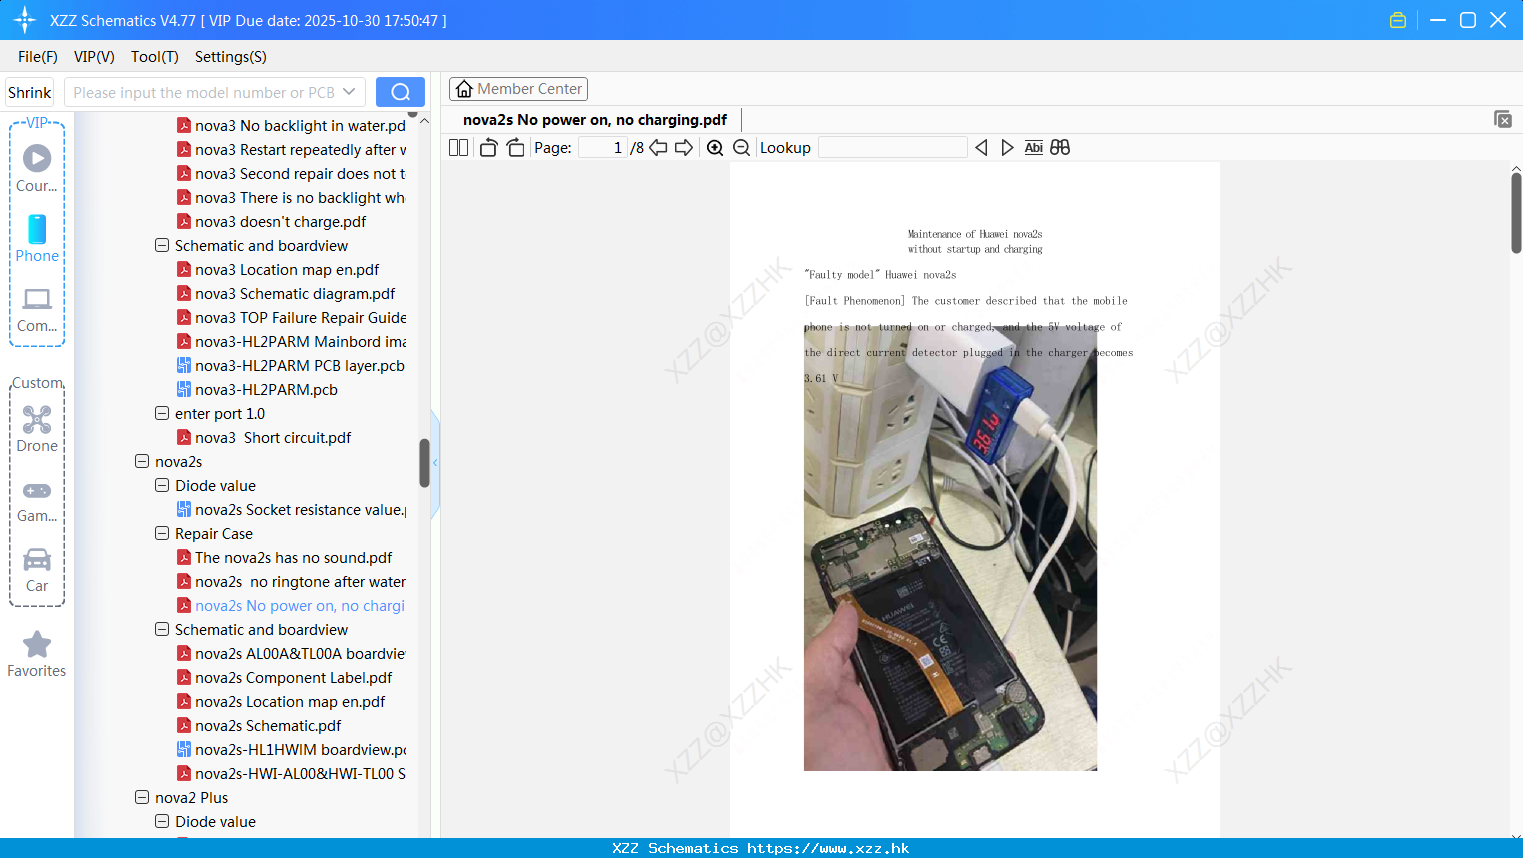Collapse nova2s Repair Case folder

coord(162,534)
